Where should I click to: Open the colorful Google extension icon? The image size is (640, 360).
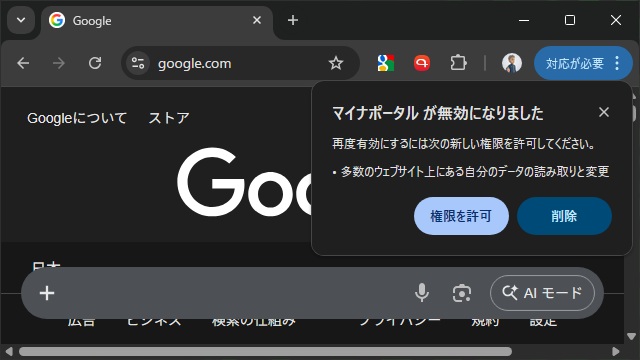click(385, 63)
